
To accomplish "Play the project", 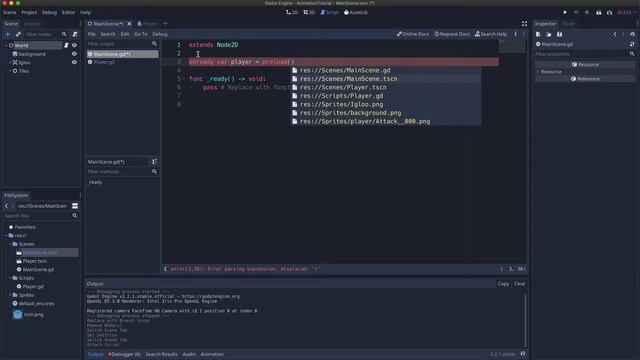I will 565,12.
